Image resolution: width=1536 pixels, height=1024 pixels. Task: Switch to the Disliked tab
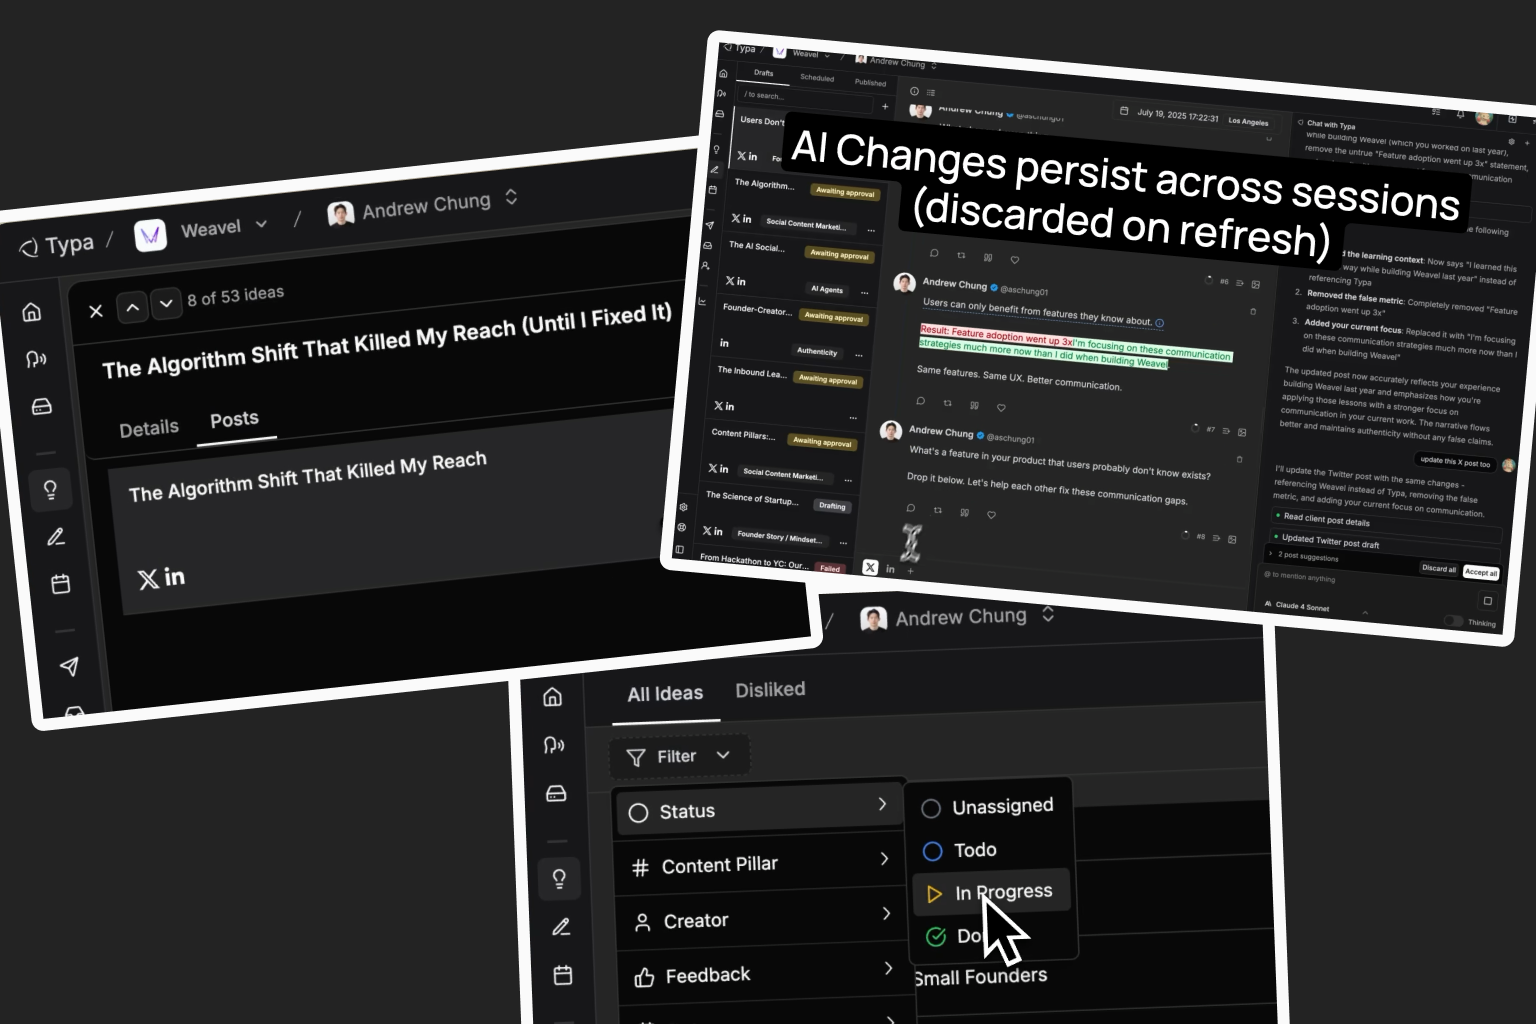coord(770,690)
